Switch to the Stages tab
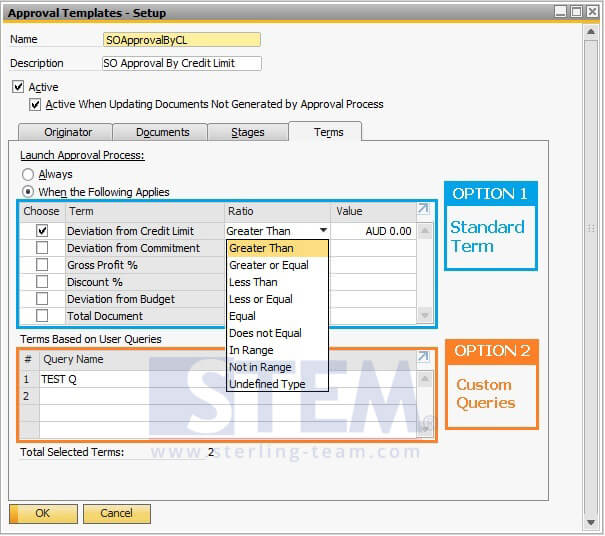Image resolution: width=605 pixels, height=536 pixels. click(x=248, y=132)
